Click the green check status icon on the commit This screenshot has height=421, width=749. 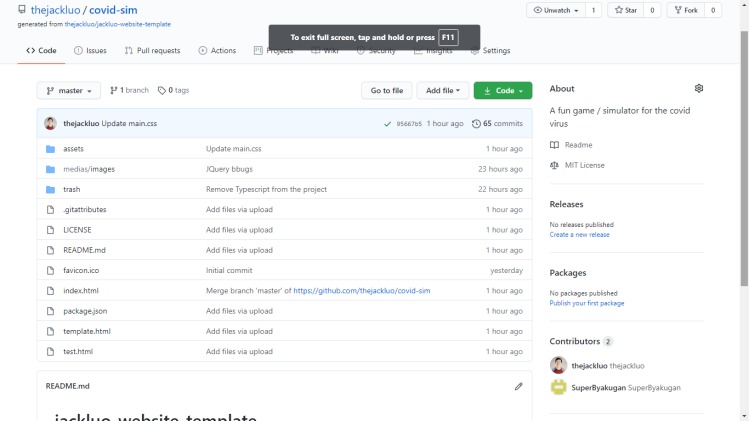click(x=387, y=124)
